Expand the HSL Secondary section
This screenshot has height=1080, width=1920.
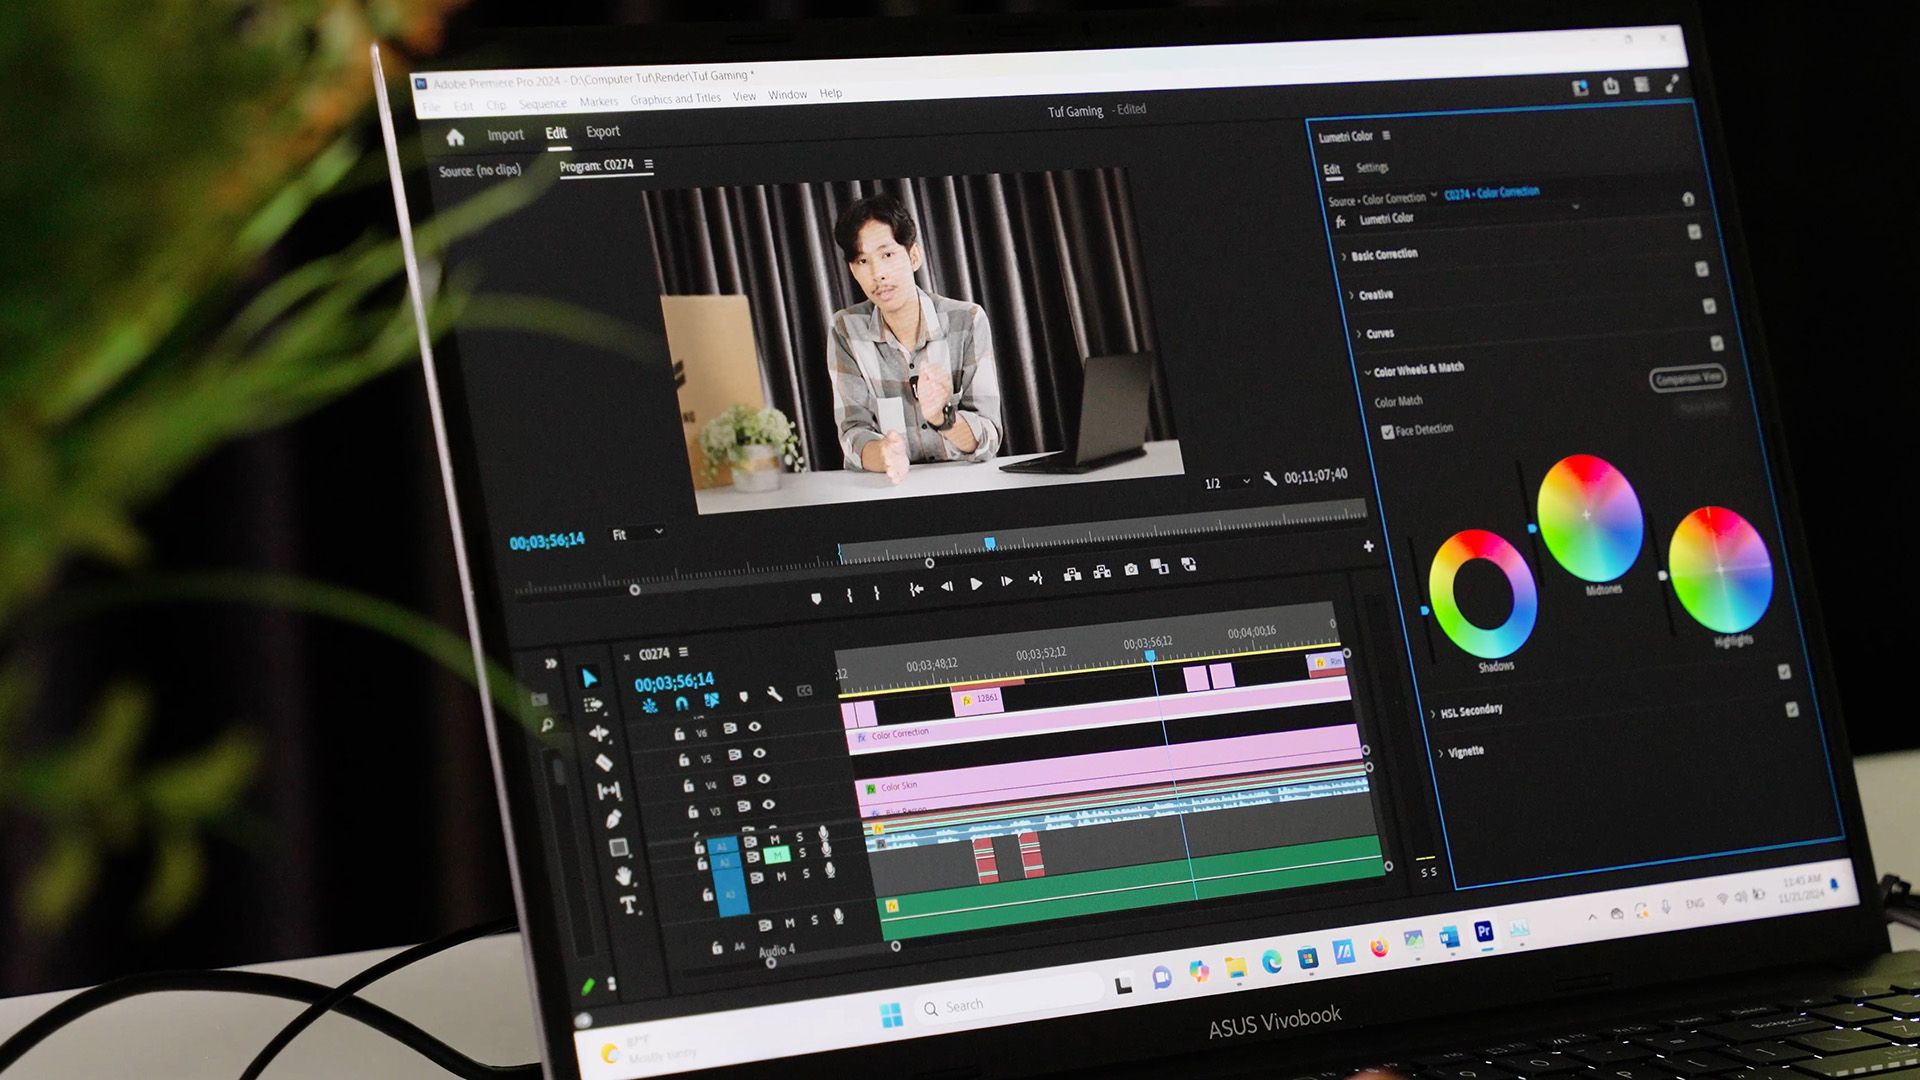point(1433,714)
